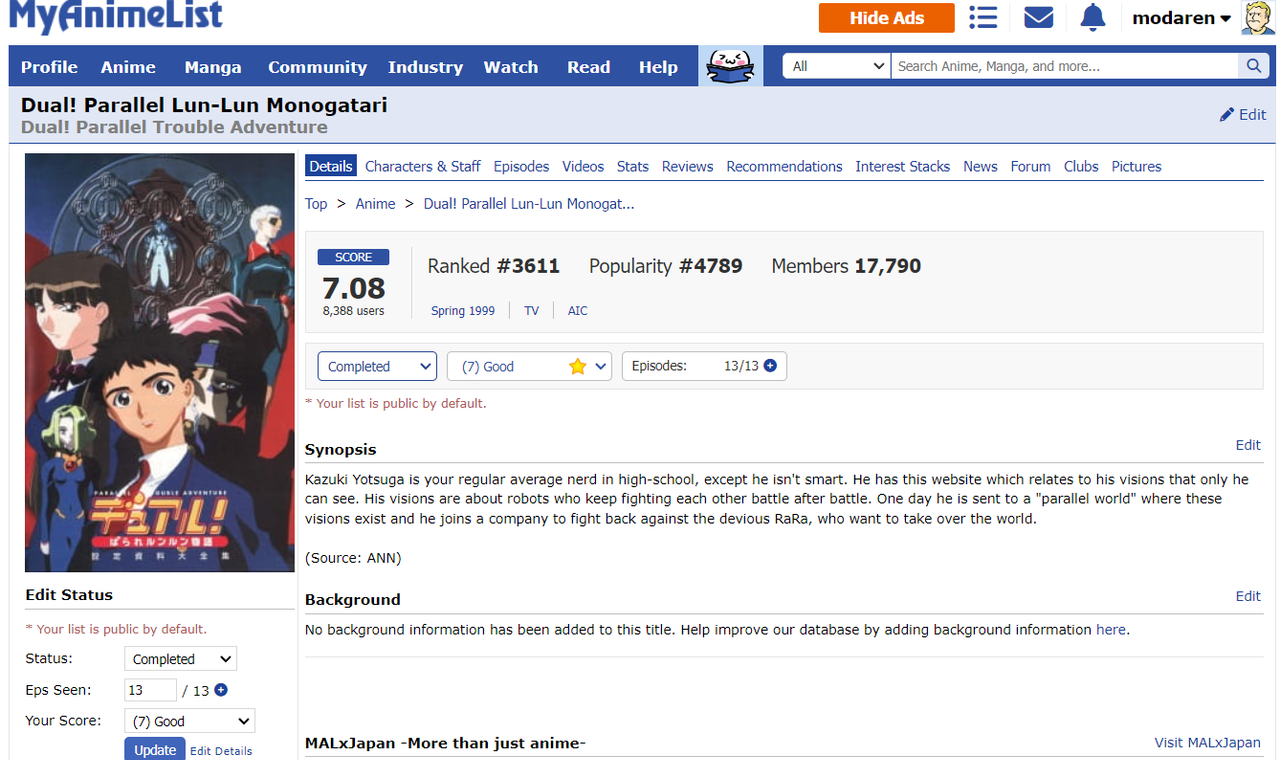Click Edit link beside Synopsis

(x=1248, y=445)
